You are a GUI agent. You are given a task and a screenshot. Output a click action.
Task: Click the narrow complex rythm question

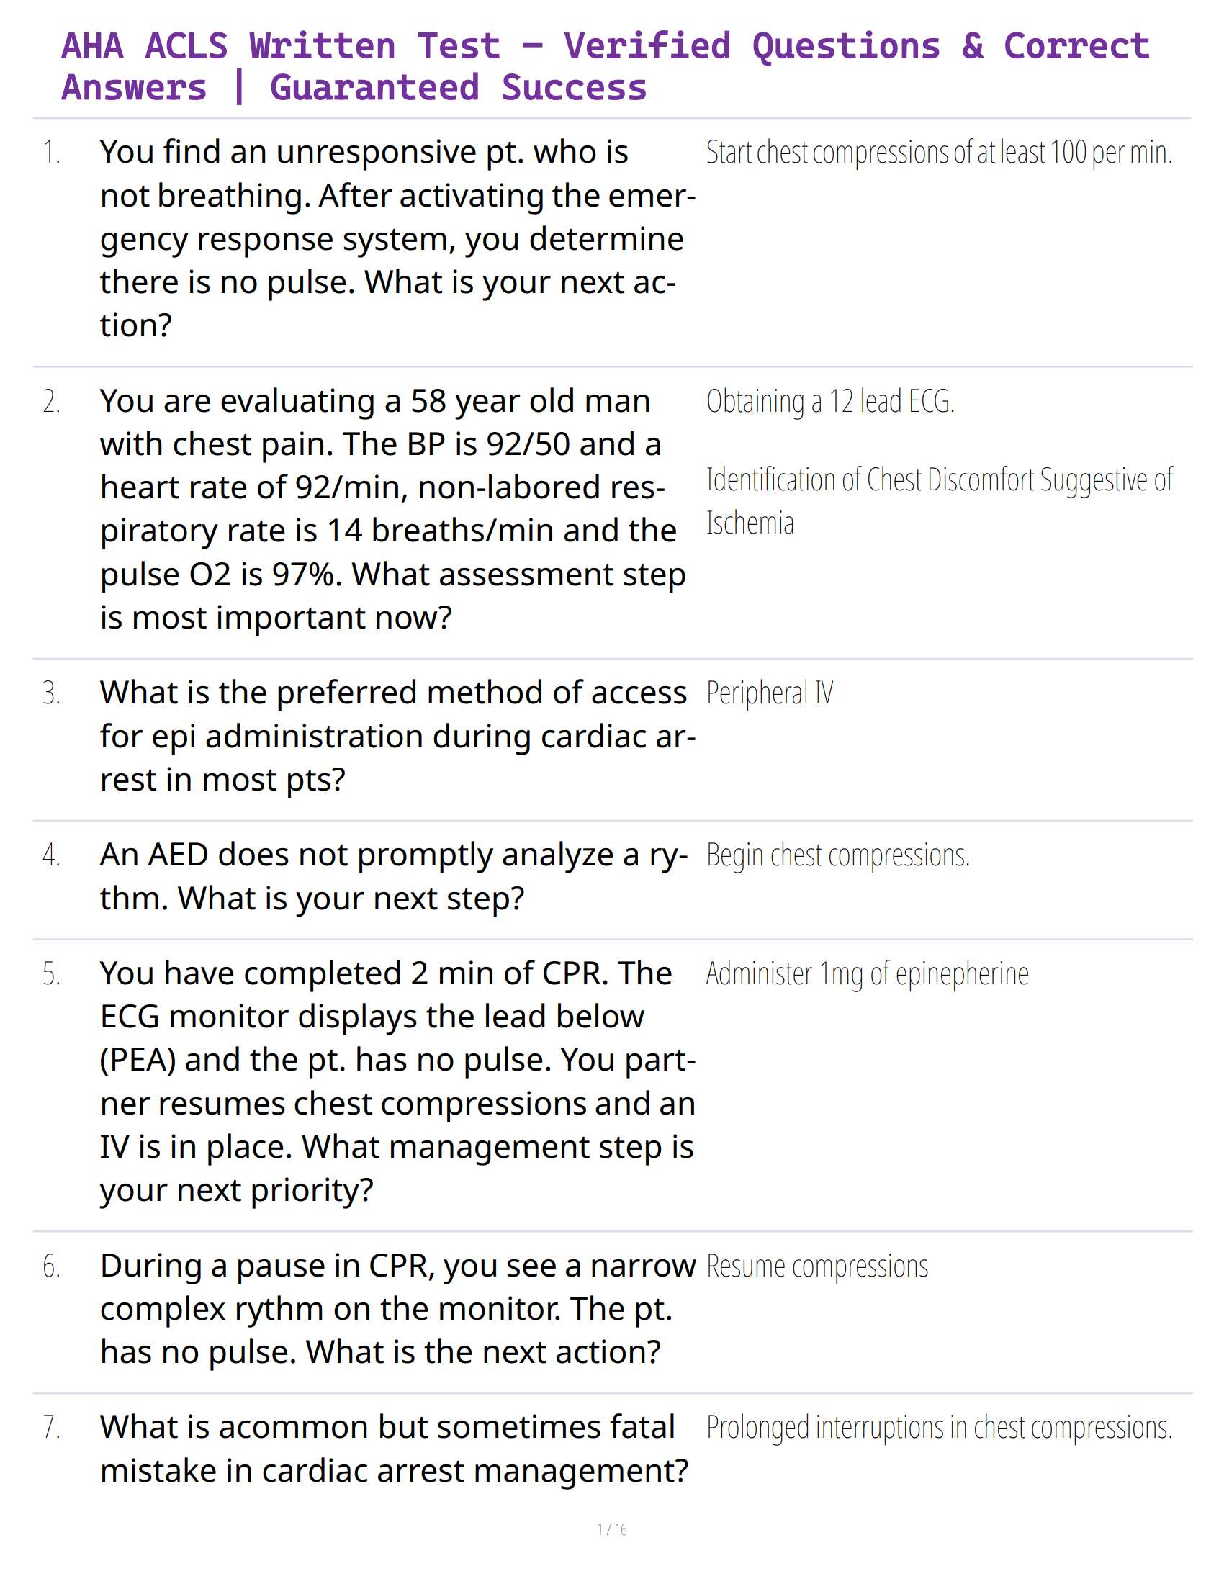pos(397,1309)
